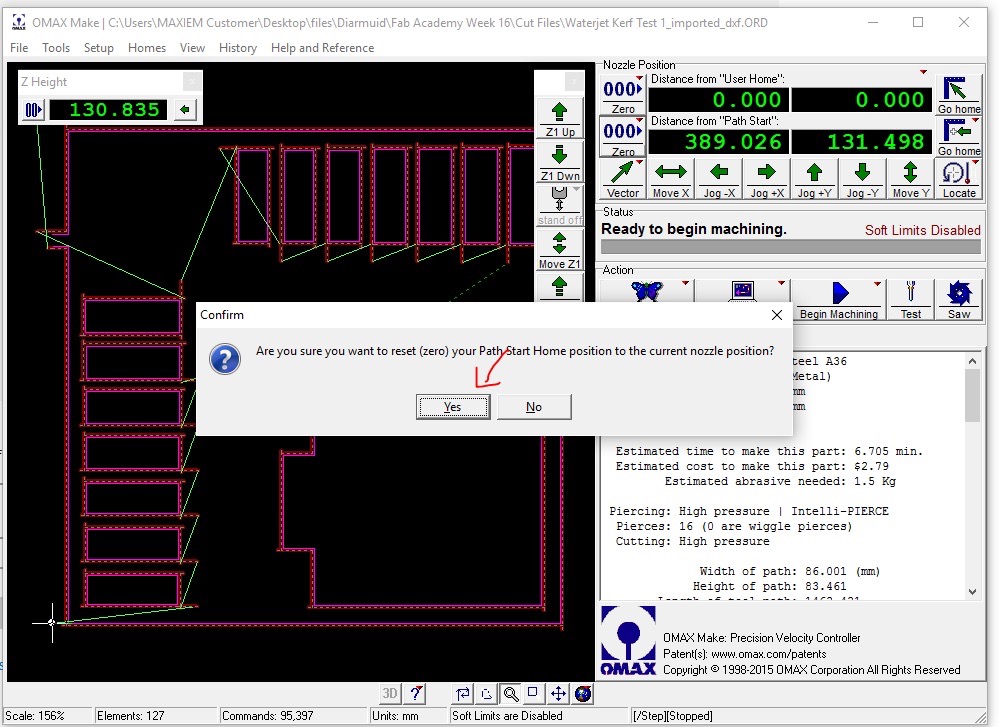This screenshot has height=727, width=999.
Task: Click 'Commands: 95,397' in status bar
Action: pos(268,716)
